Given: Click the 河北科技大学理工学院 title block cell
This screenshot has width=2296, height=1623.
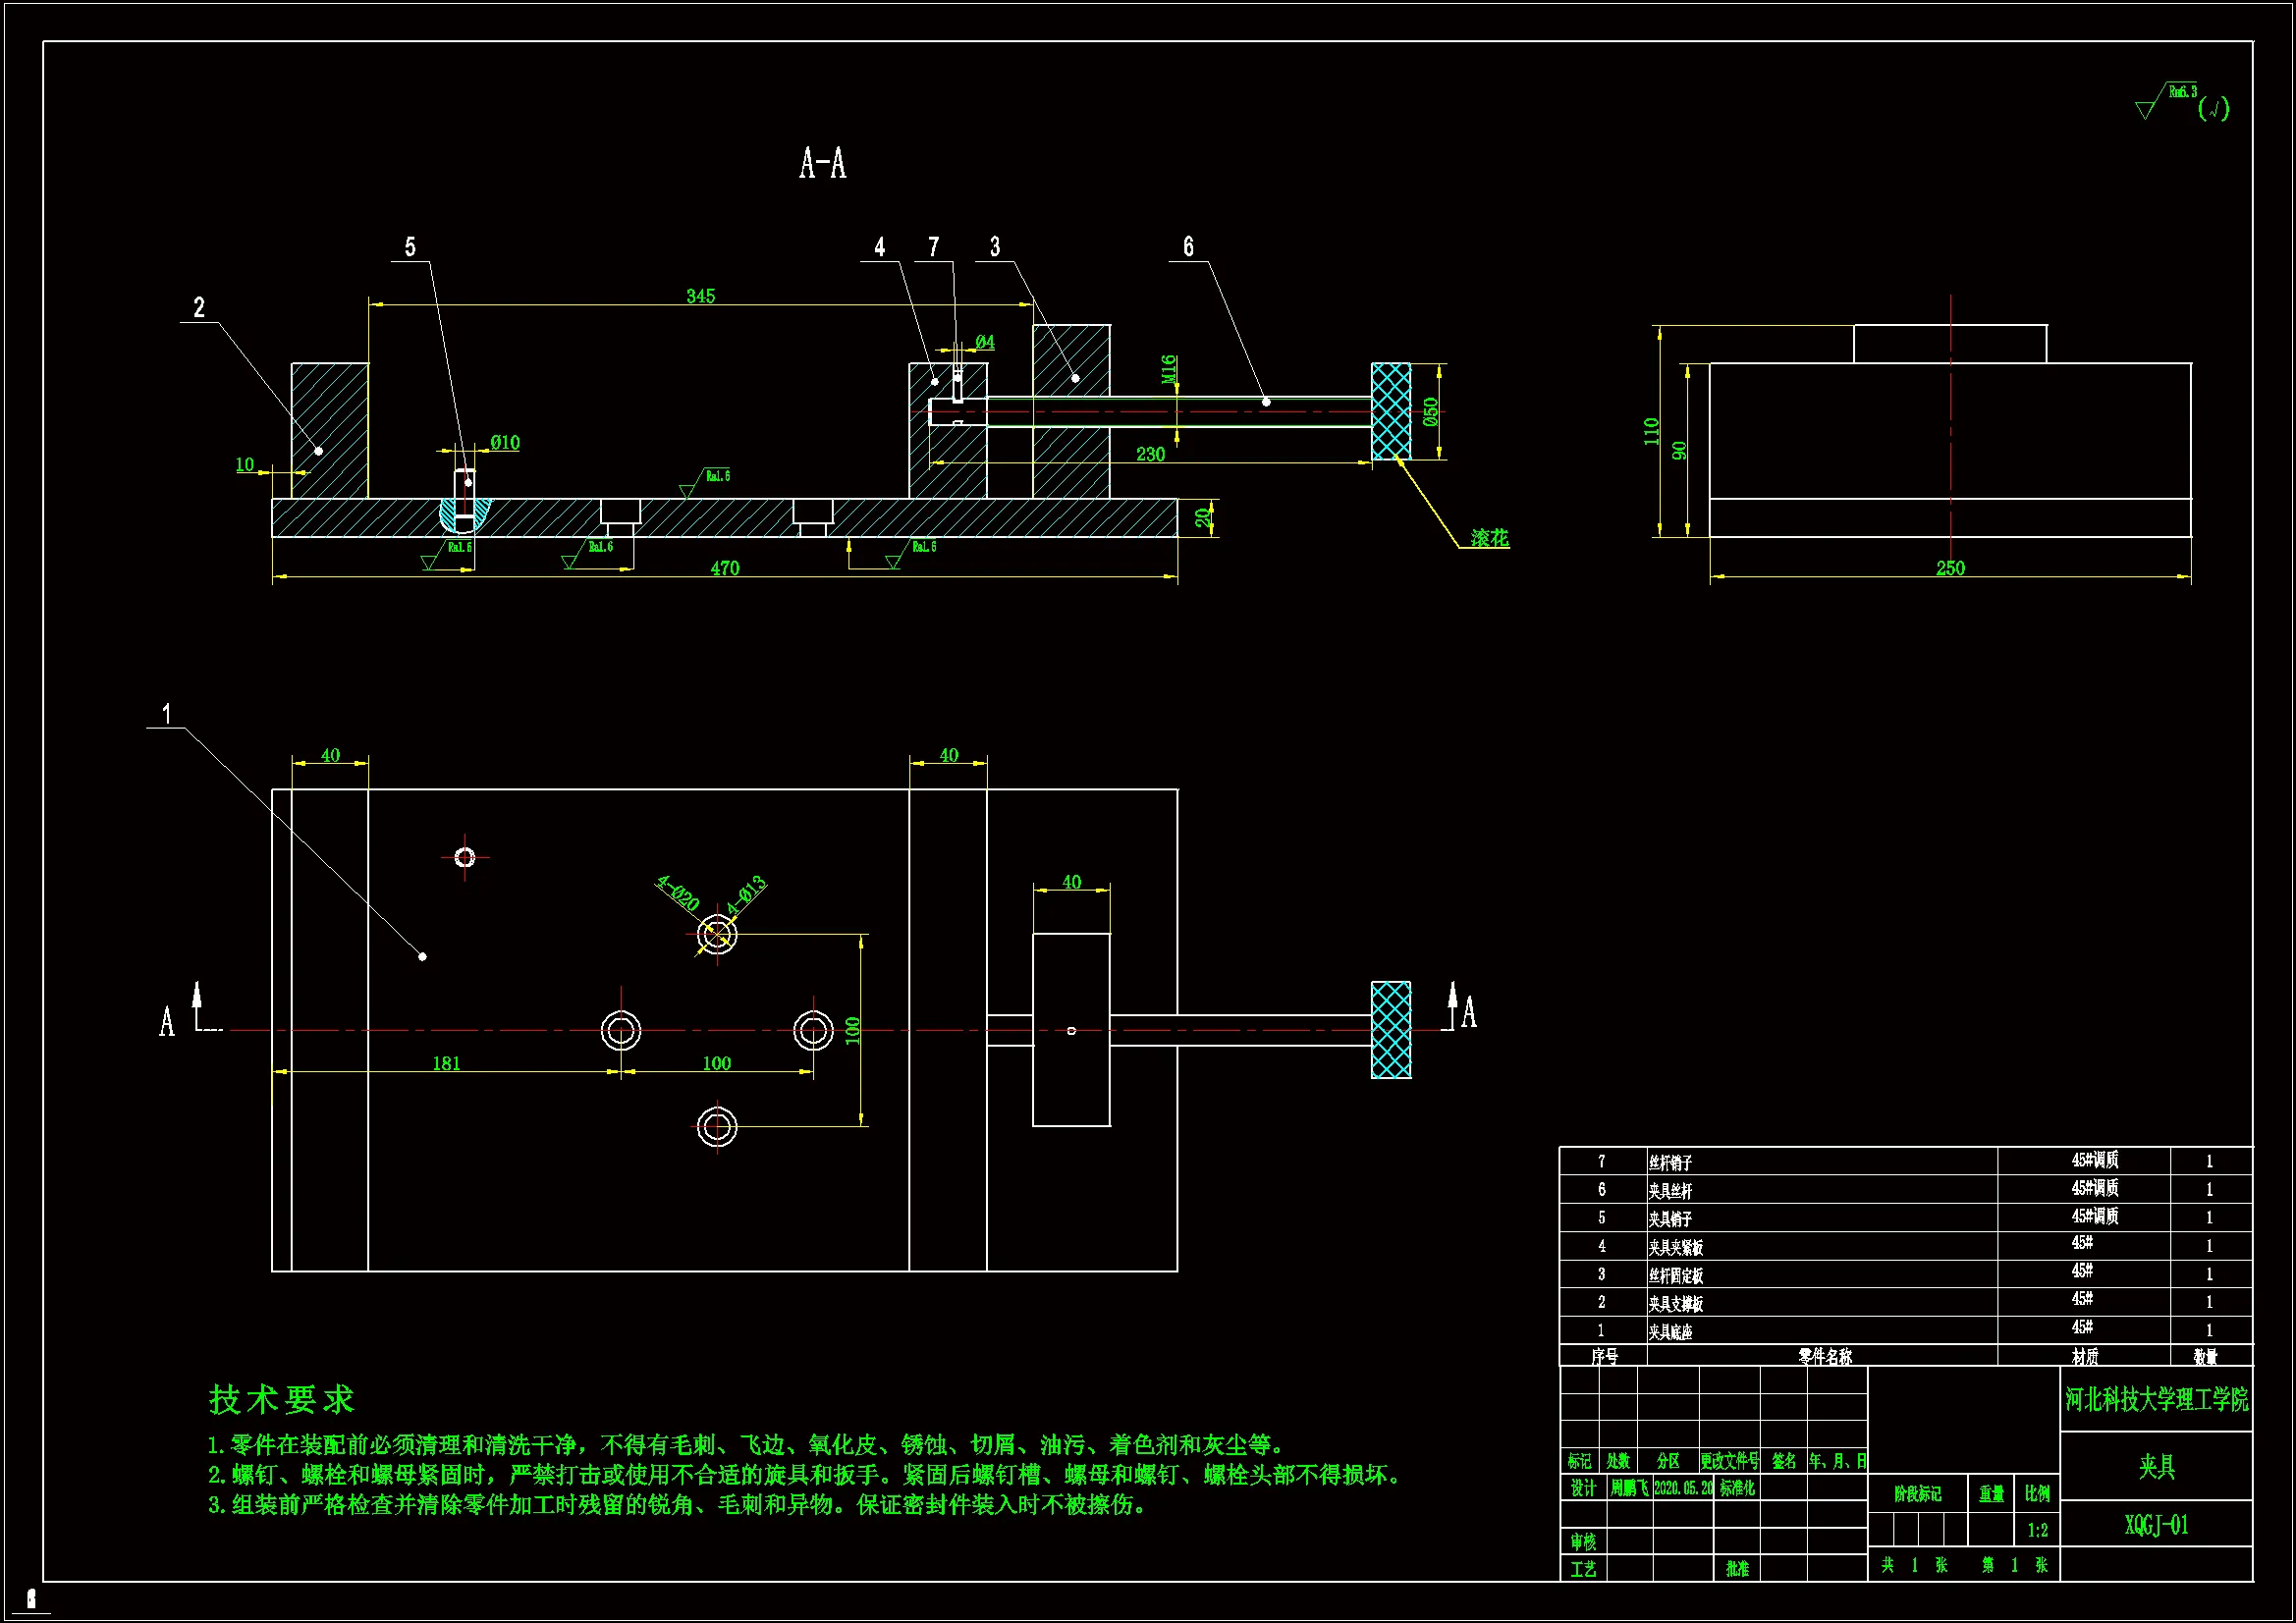Looking at the screenshot, I should 2156,1399.
